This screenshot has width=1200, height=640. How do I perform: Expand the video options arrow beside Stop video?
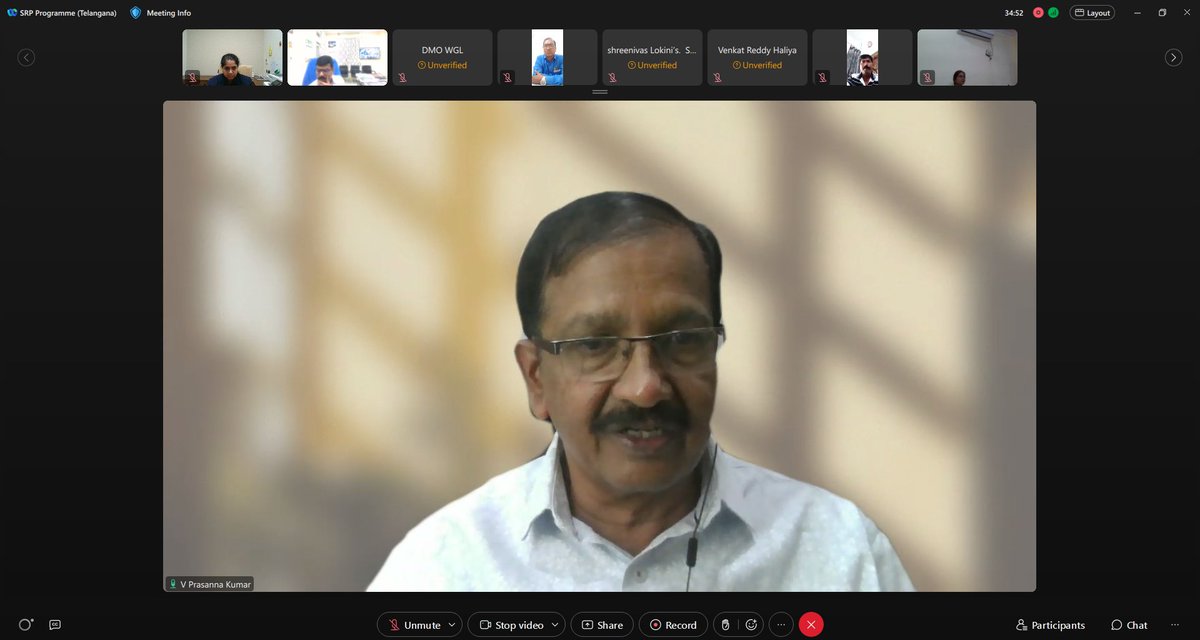556,625
